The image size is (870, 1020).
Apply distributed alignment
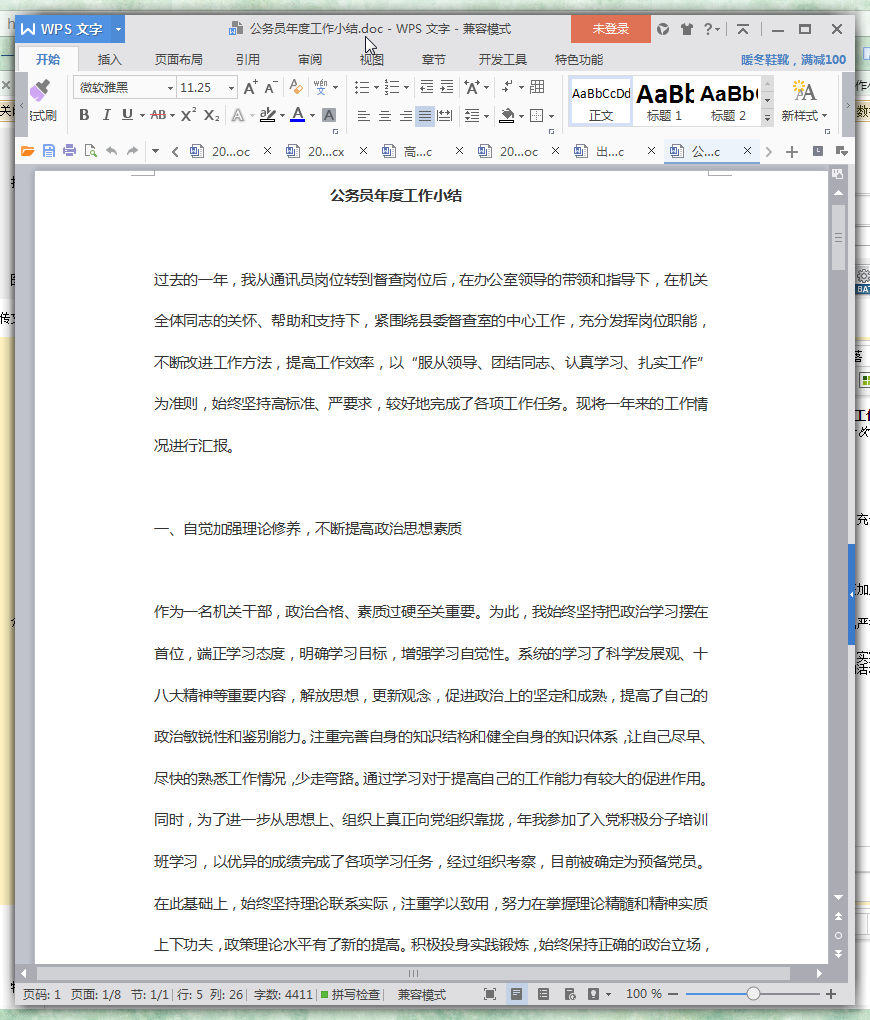pyautogui.click(x=445, y=116)
